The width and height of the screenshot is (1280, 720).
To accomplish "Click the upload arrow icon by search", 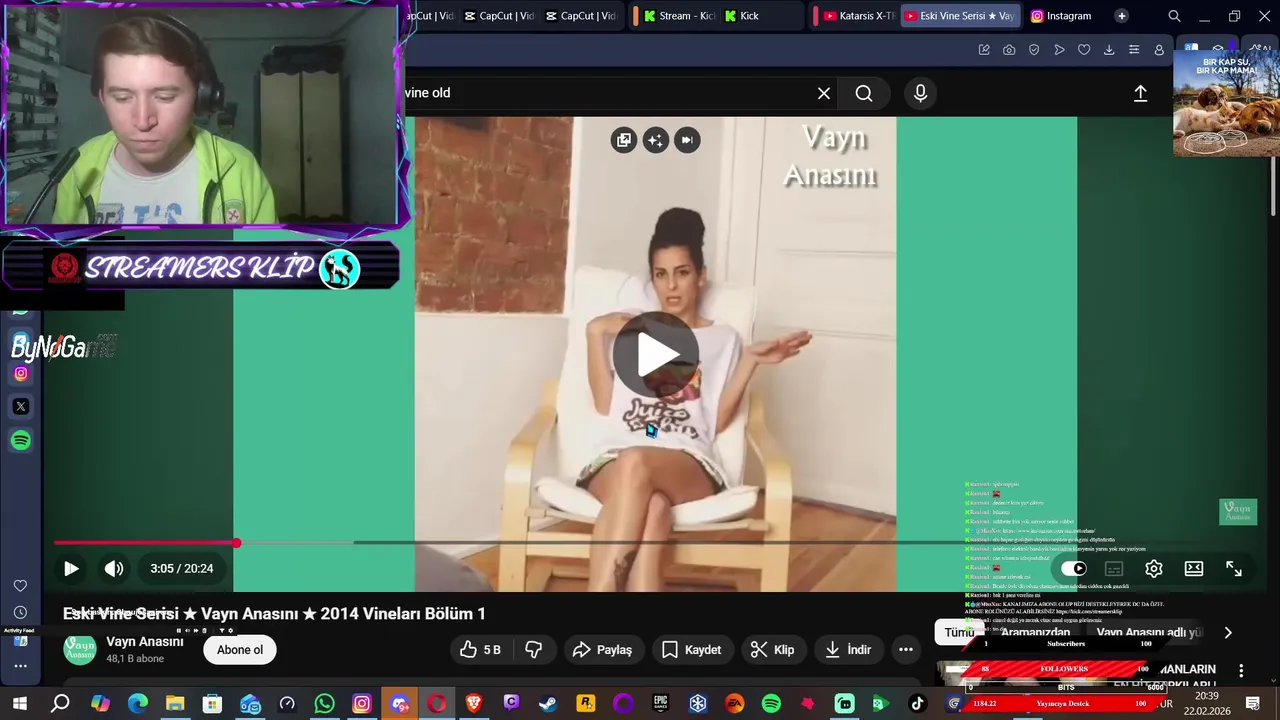I will (x=1140, y=93).
